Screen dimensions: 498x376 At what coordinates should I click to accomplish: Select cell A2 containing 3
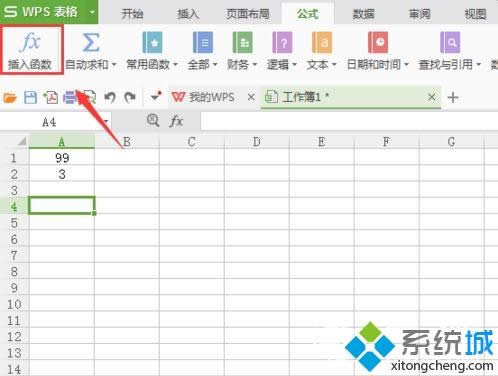[x=62, y=174]
